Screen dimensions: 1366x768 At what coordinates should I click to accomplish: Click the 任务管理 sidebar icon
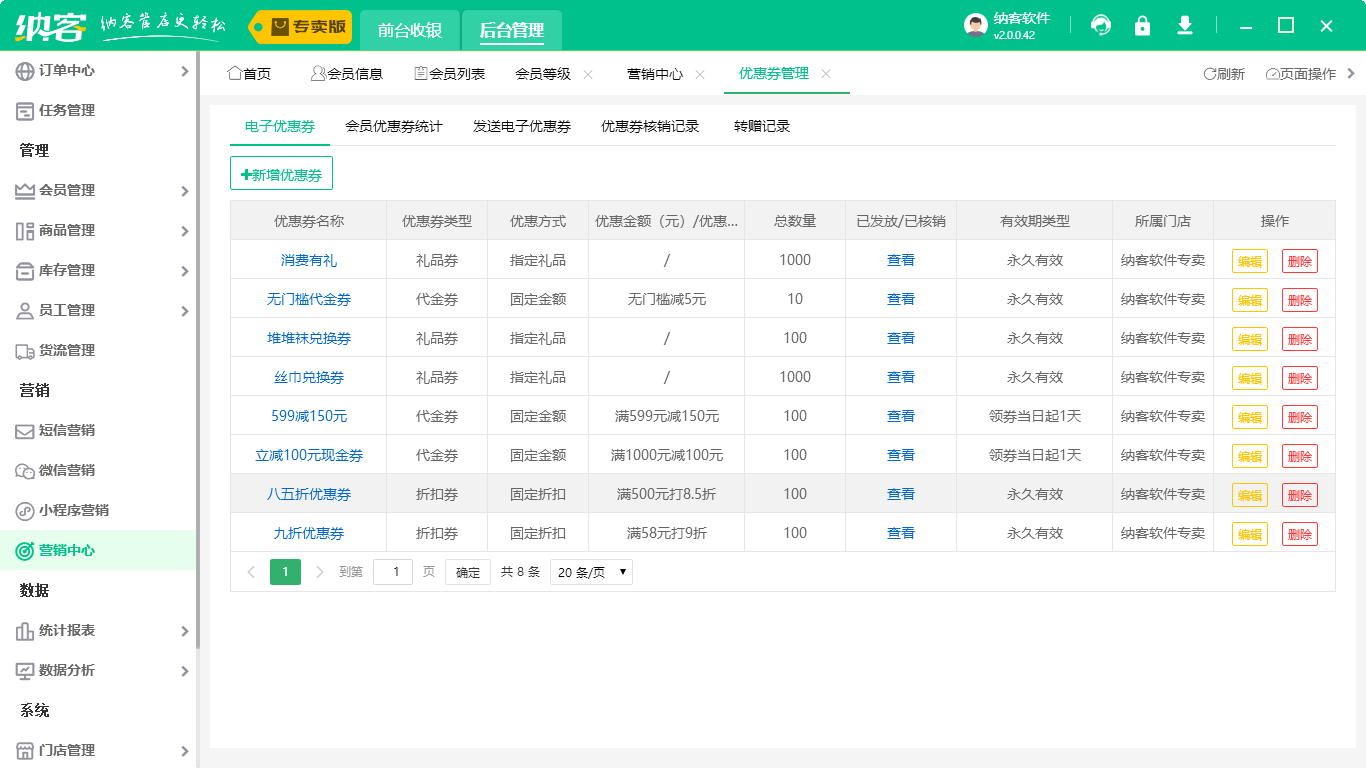coord(25,110)
